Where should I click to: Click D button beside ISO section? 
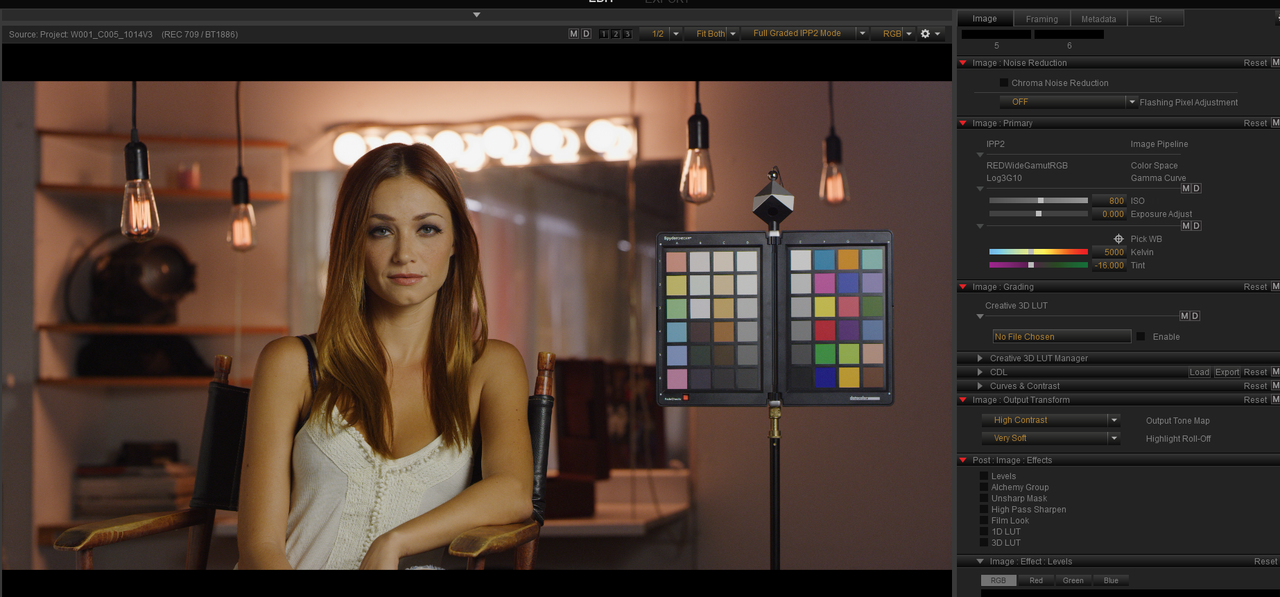1196,188
